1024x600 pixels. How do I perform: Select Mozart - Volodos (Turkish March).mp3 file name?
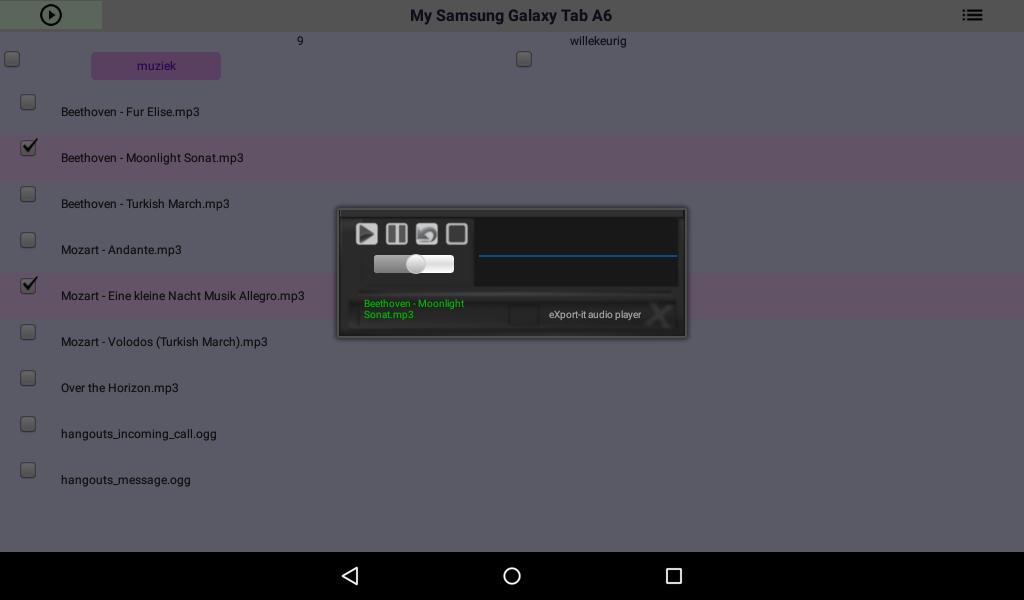[x=164, y=341]
